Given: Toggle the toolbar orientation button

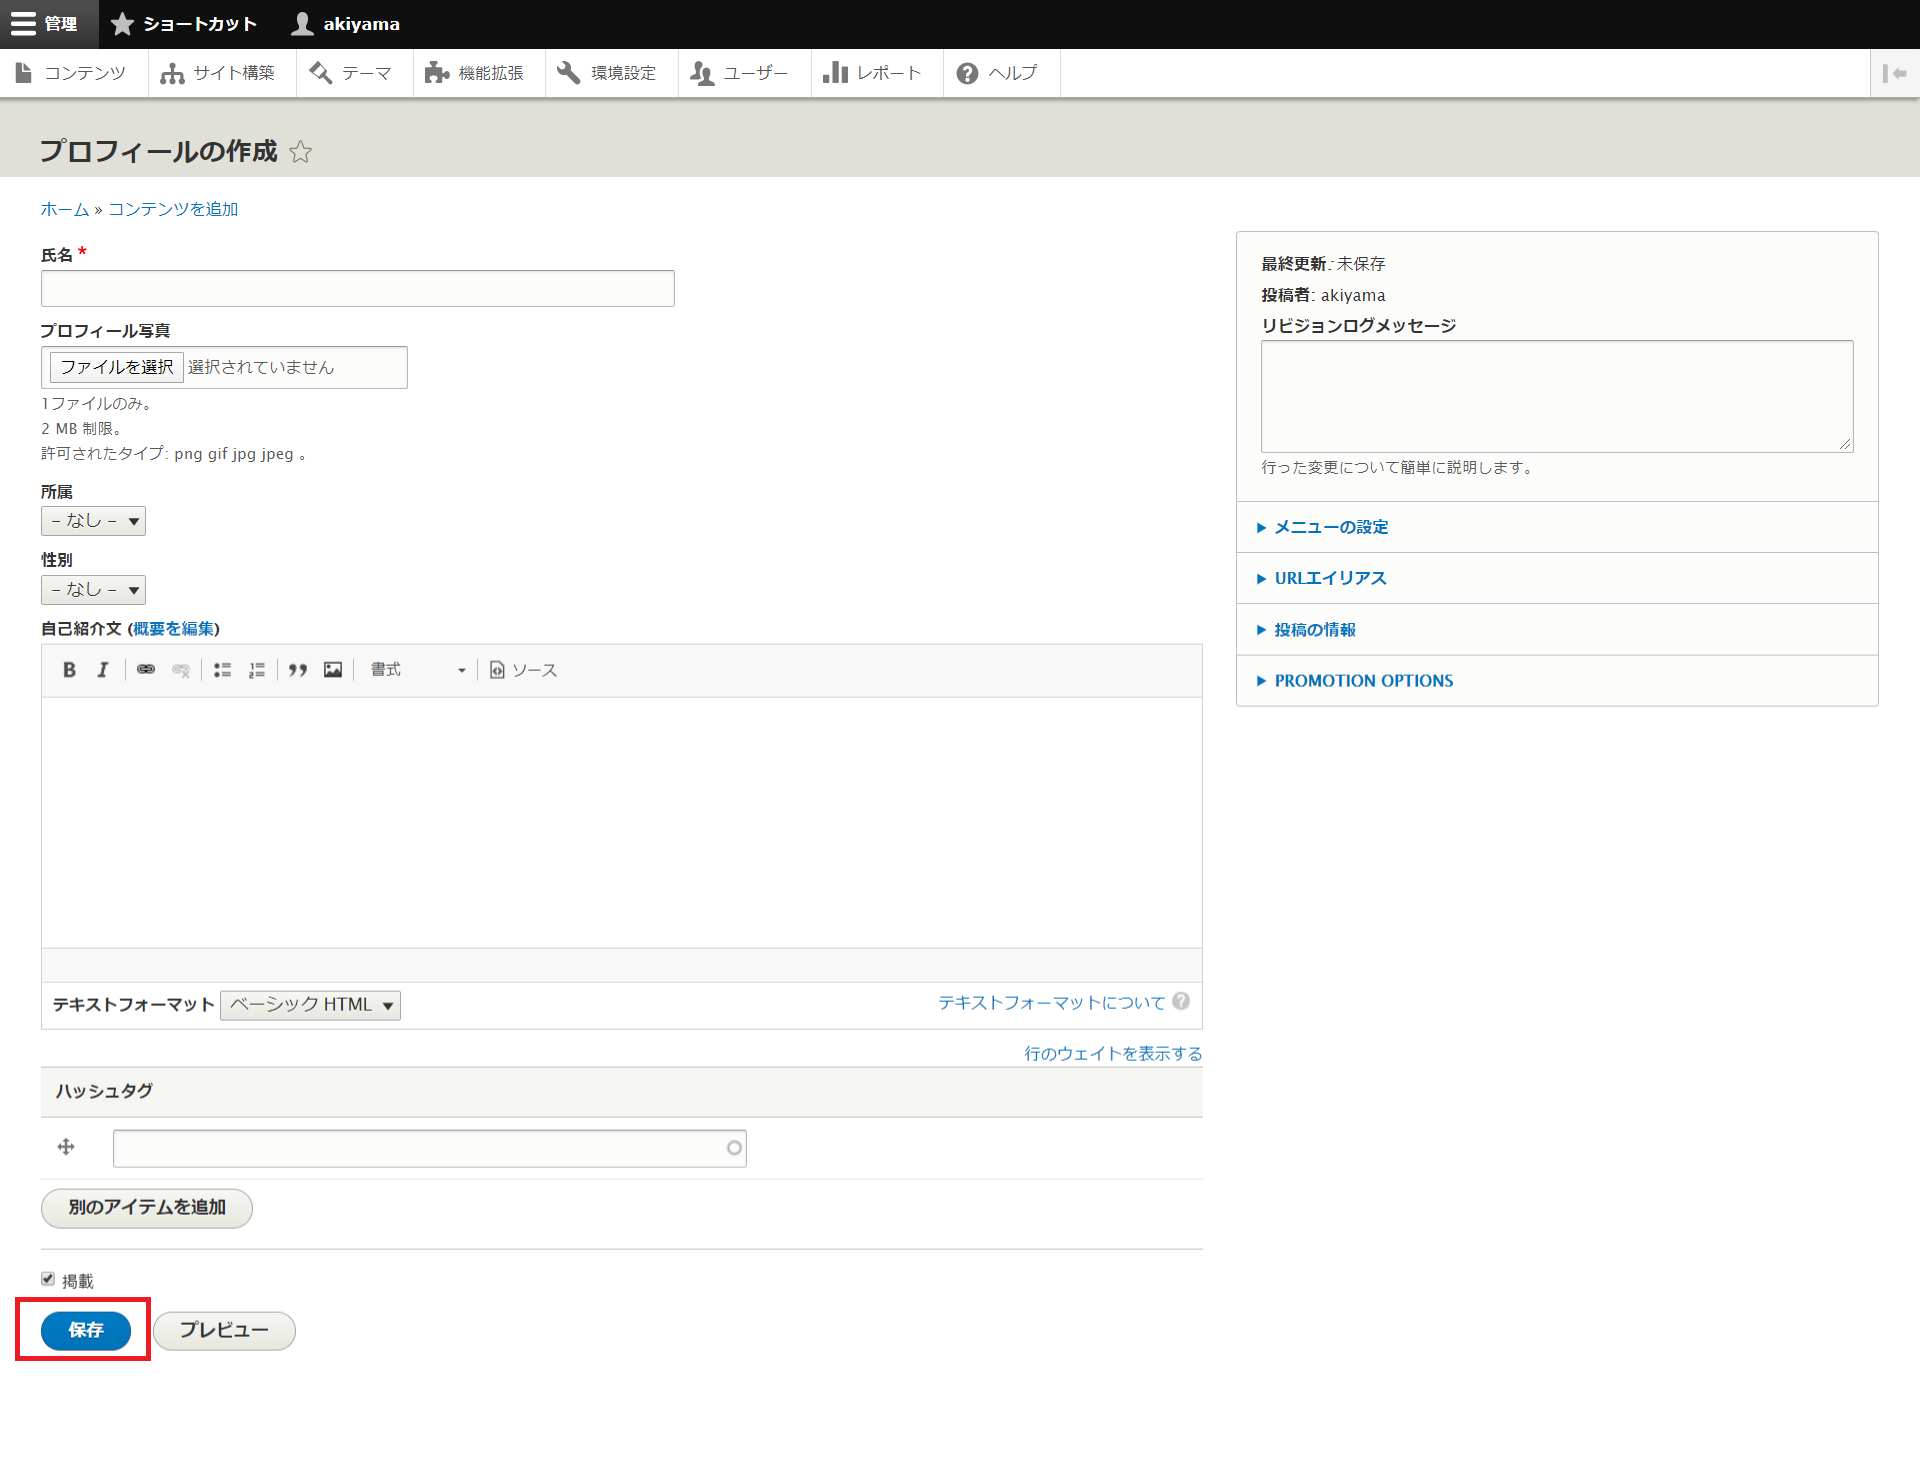Looking at the screenshot, I should (1894, 73).
